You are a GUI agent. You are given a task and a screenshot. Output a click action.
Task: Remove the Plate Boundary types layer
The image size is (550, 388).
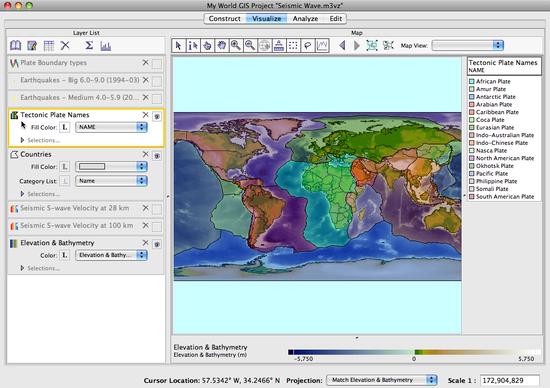(x=146, y=62)
